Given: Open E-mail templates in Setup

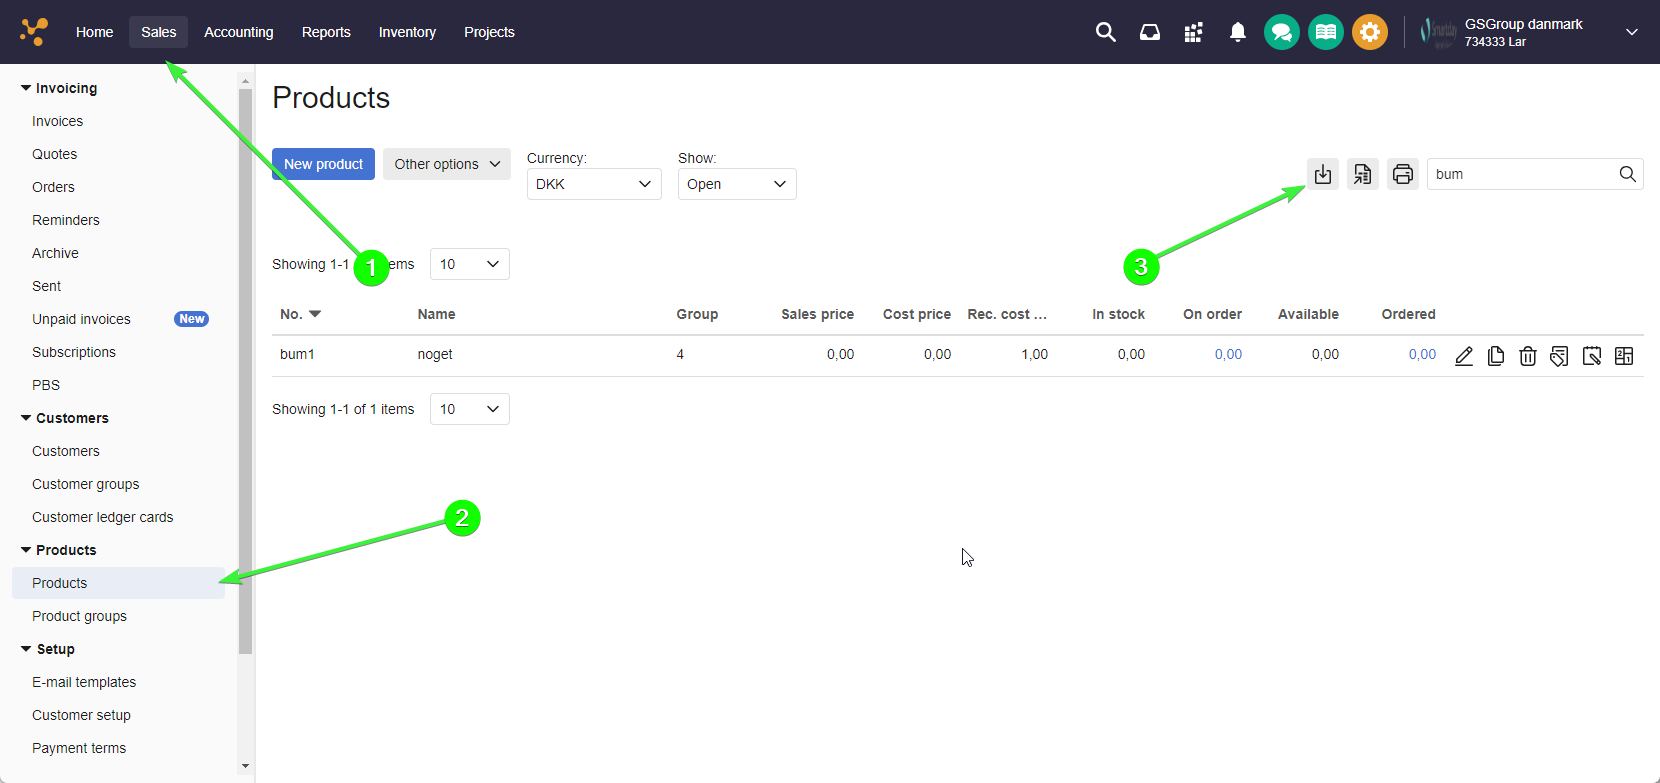Looking at the screenshot, I should click(x=84, y=682).
